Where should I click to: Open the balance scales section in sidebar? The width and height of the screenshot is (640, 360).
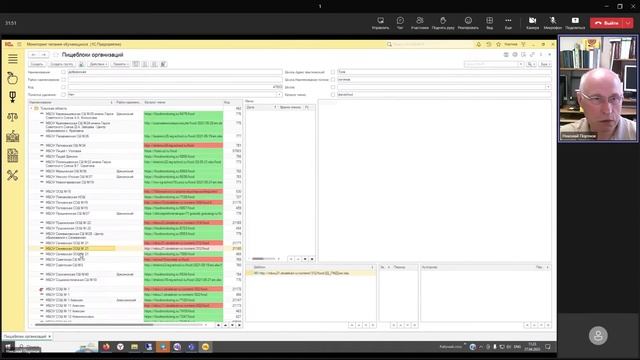tap(13, 117)
